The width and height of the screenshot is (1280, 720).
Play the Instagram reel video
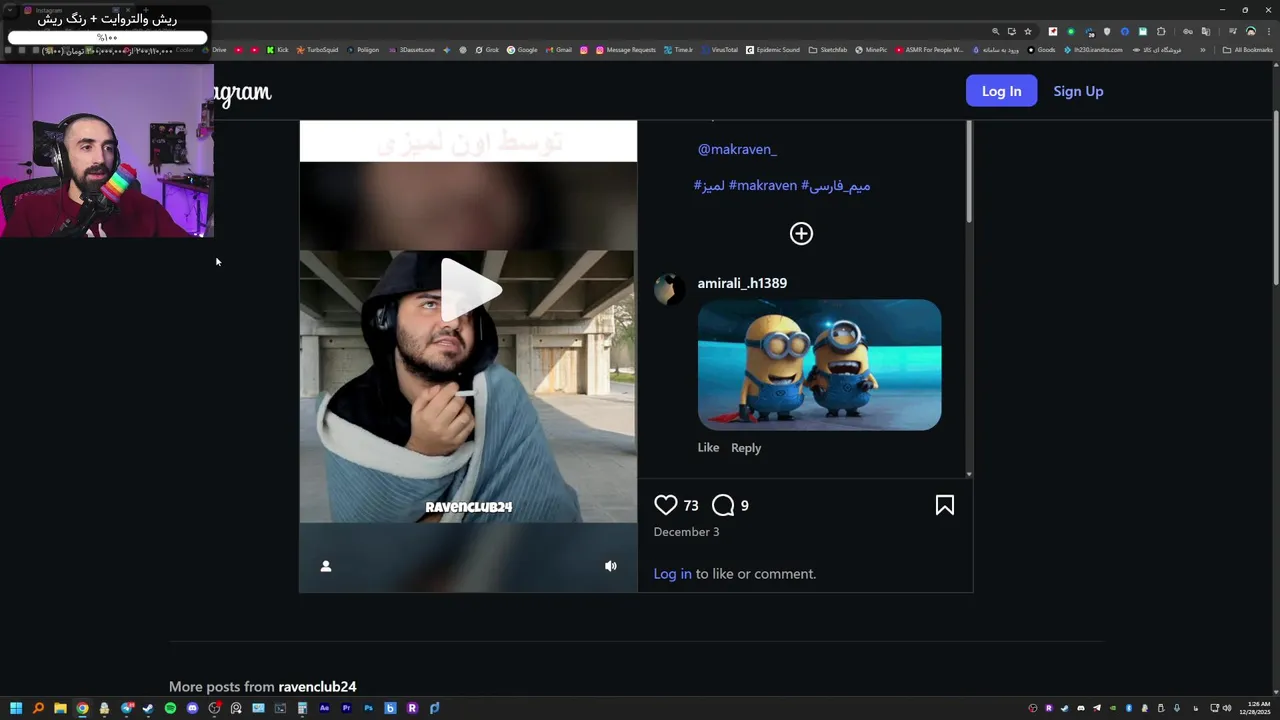(471, 289)
